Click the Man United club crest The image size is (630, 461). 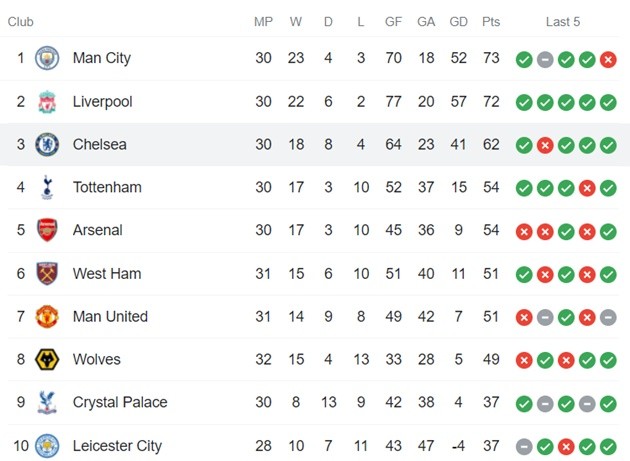pos(47,316)
